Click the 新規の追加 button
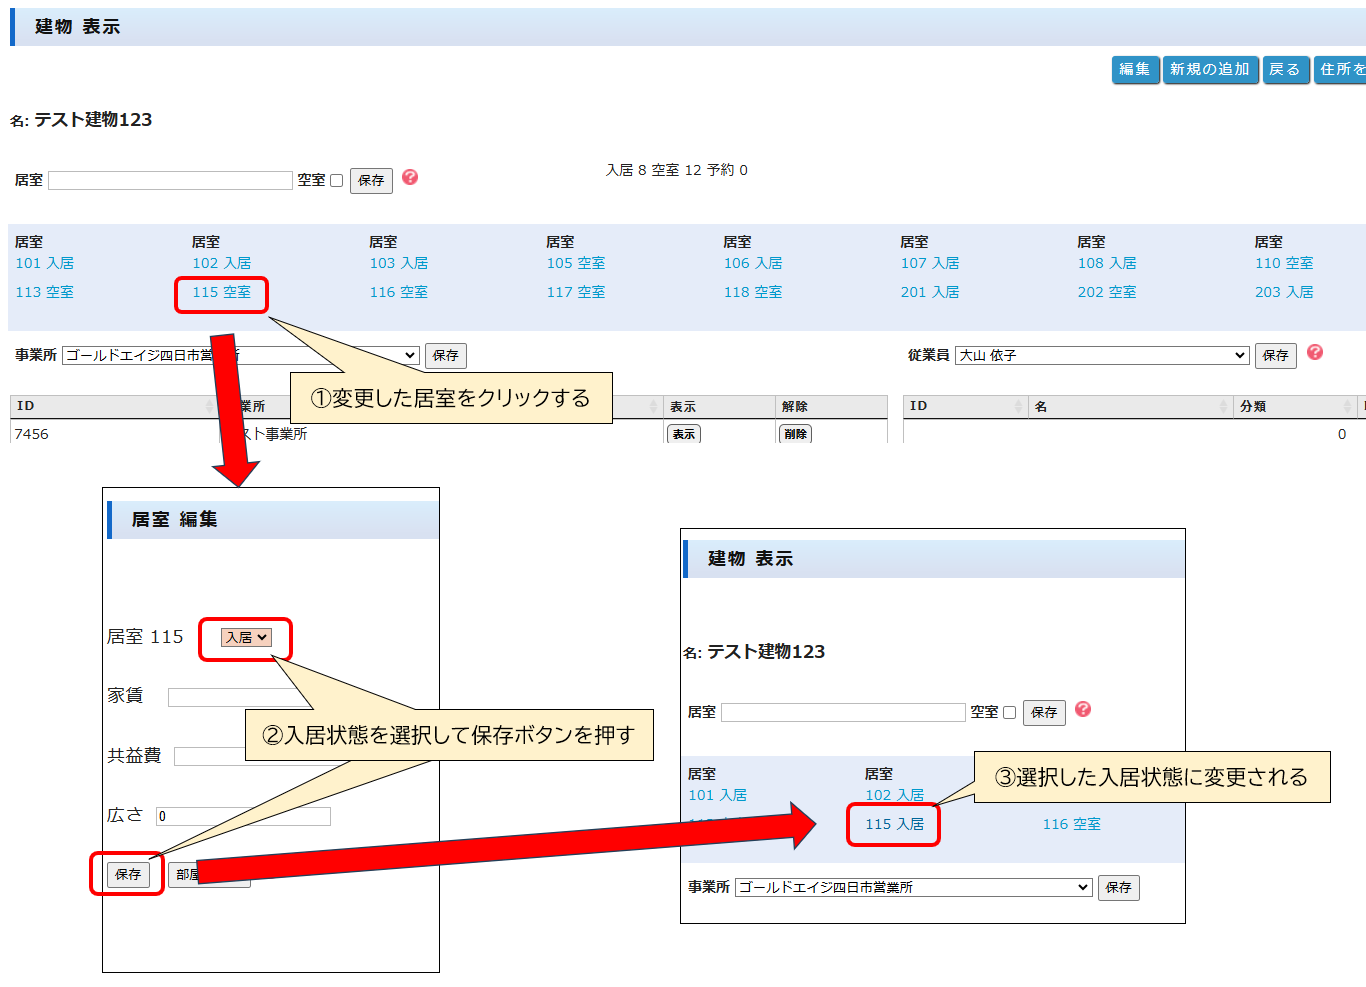The image size is (1366, 987). click(1210, 70)
